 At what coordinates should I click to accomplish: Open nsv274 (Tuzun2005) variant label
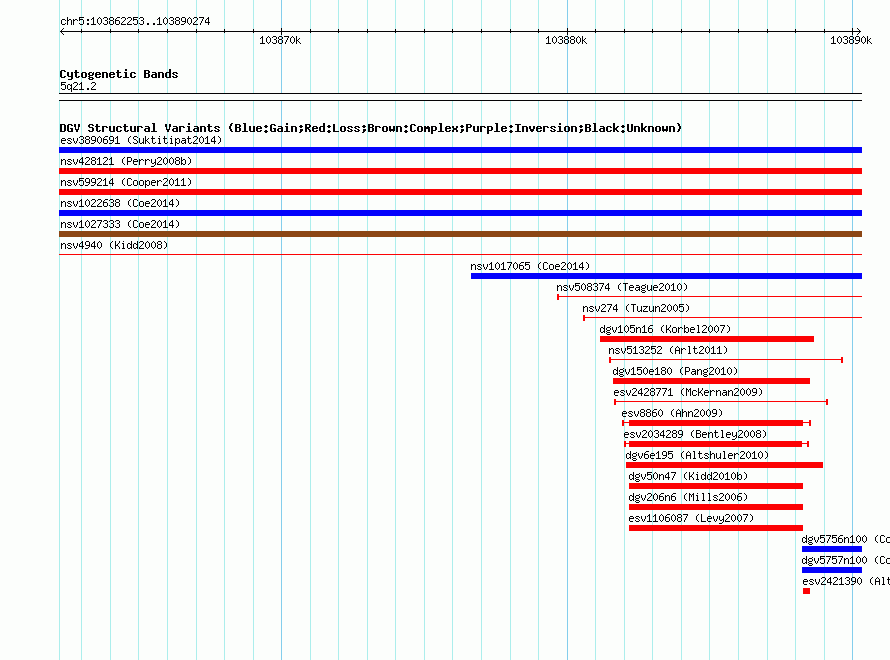click(x=636, y=308)
